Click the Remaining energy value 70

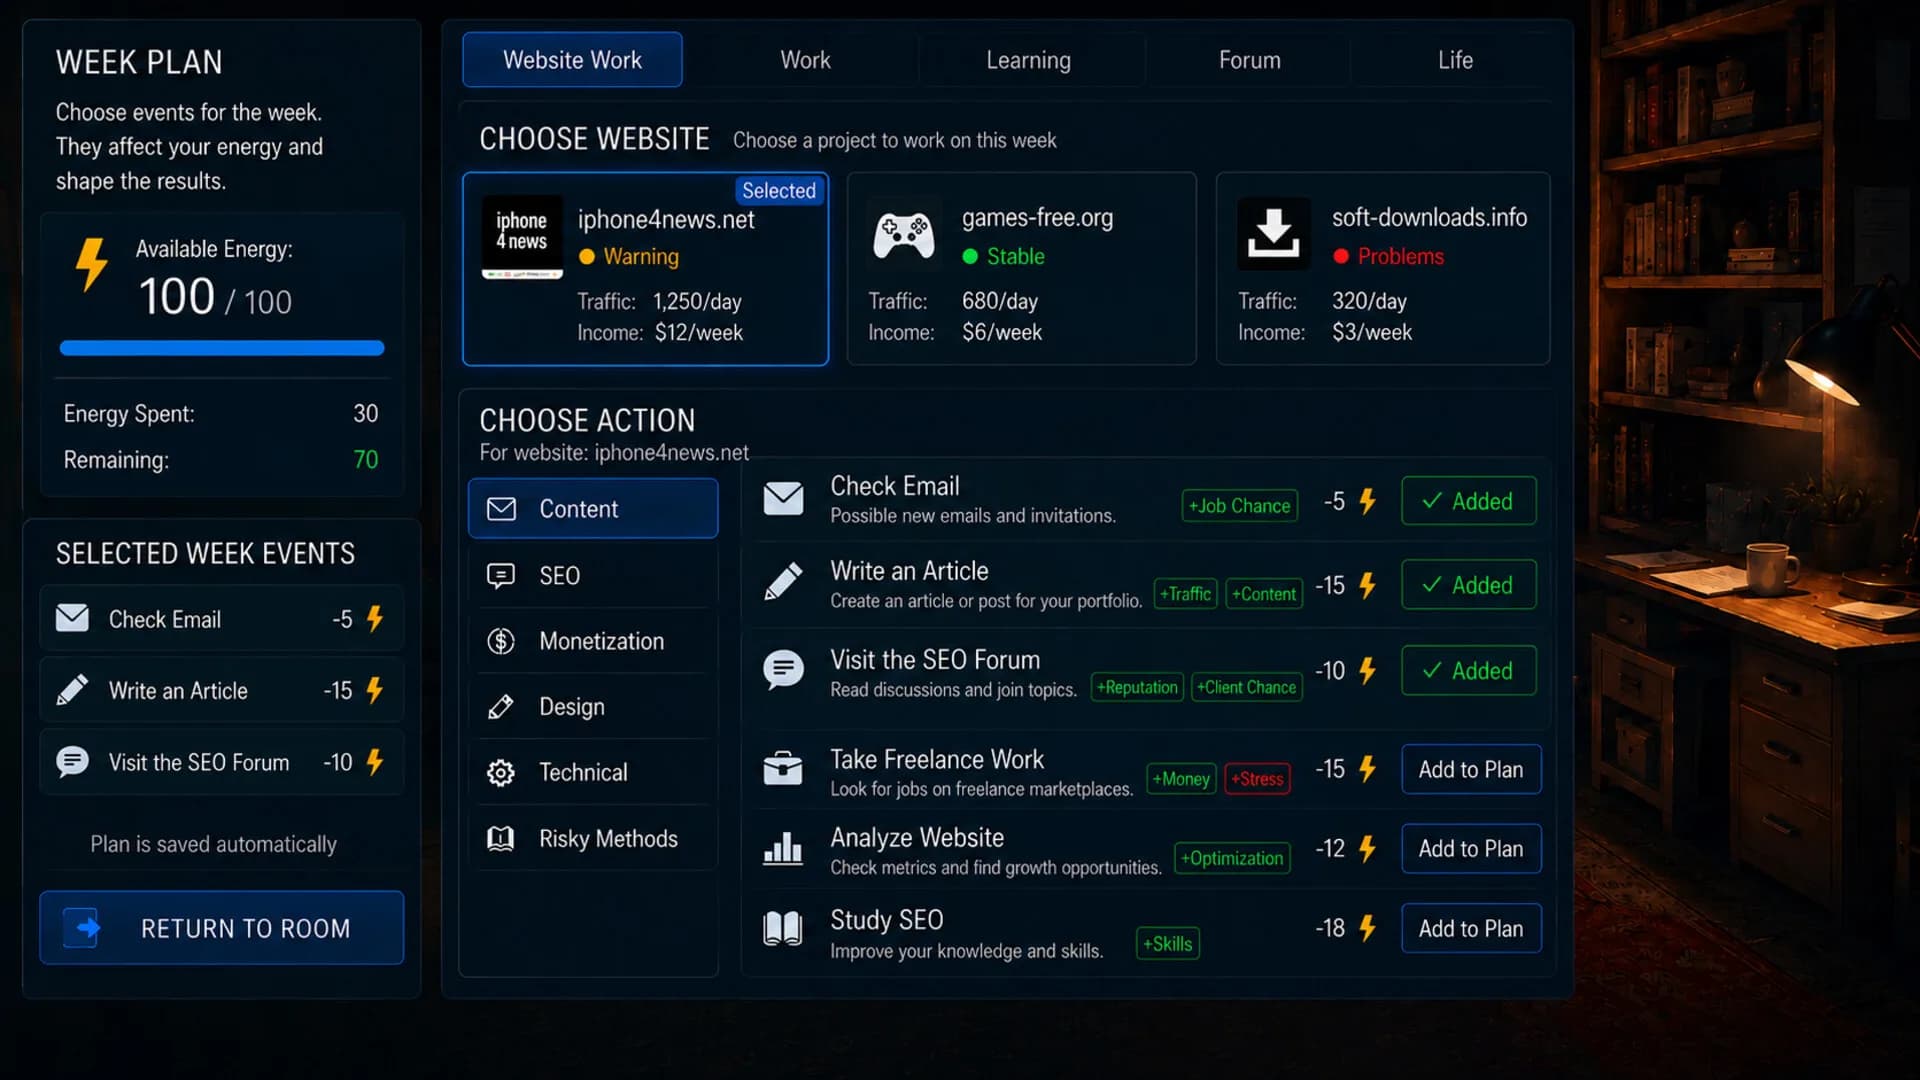coord(366,460)
